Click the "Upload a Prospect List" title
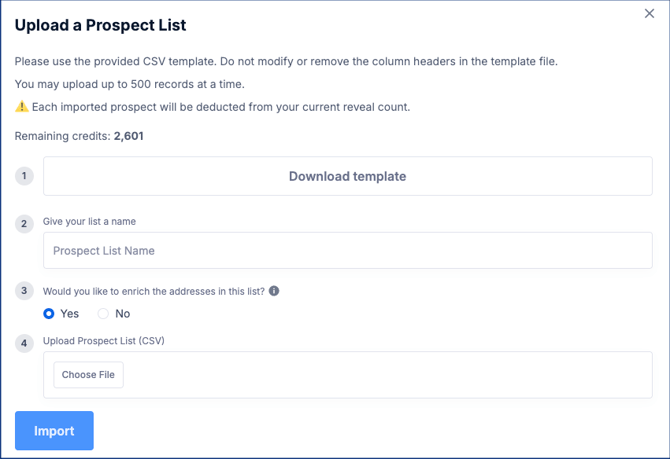Image resolution: width=670 pixels, height=459 pixels. pyautogui.click(x=100, y=25)
